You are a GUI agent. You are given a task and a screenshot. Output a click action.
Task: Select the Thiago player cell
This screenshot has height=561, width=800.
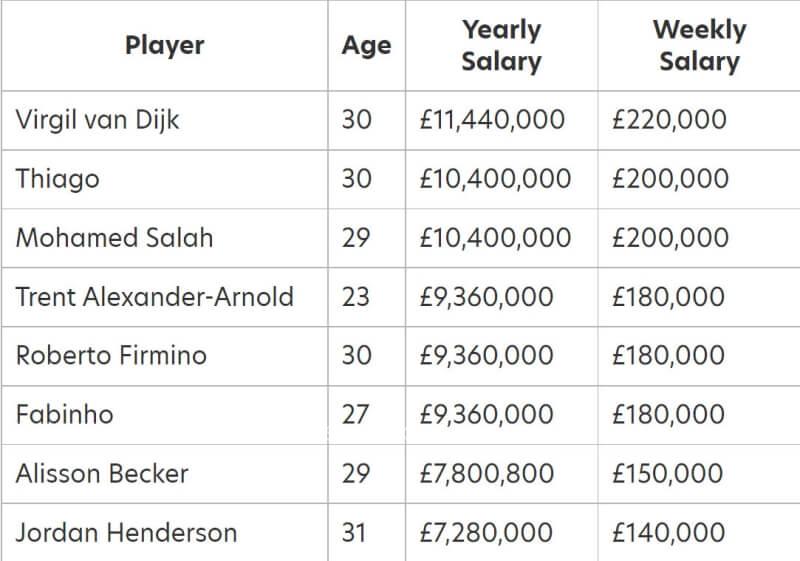(58, 179)
